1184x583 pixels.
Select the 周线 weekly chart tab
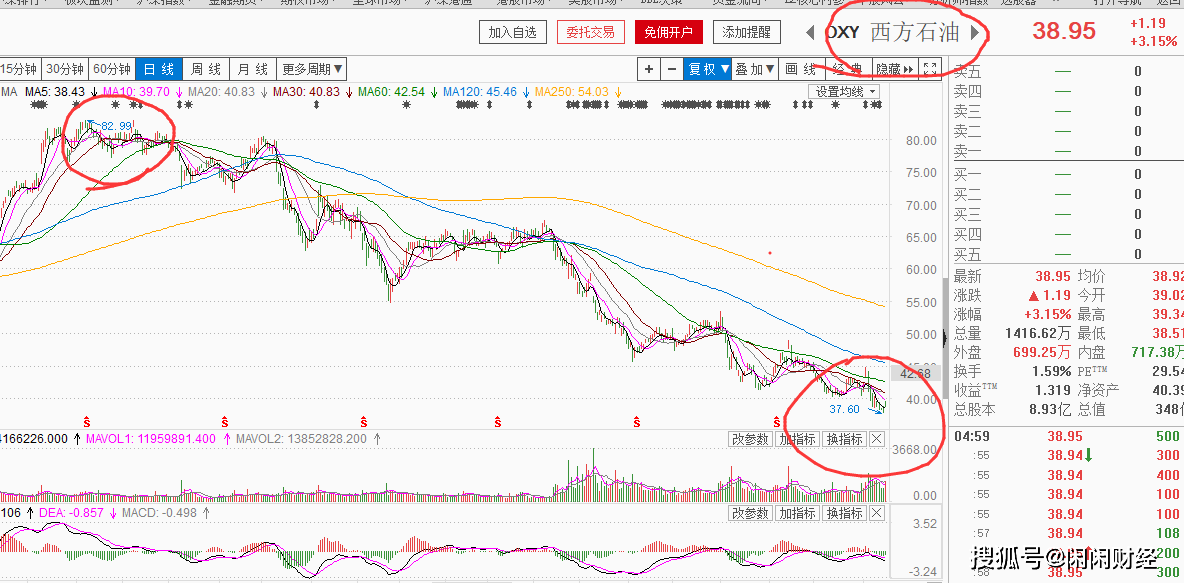click(x=205, y=69)
